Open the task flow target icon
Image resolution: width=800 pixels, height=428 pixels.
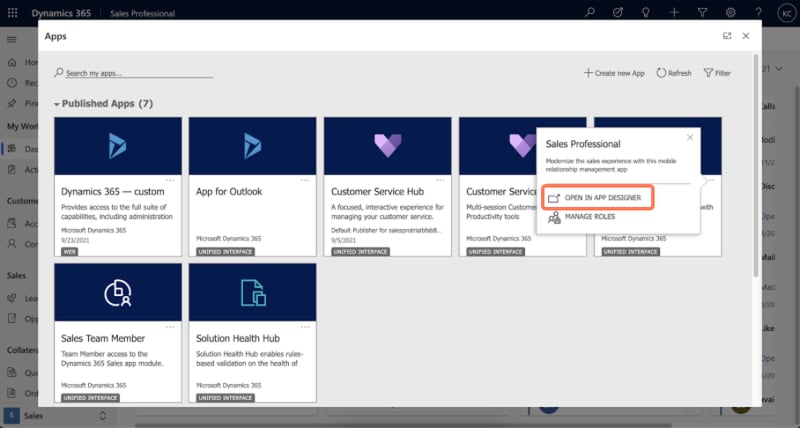[x=618, y=12]
